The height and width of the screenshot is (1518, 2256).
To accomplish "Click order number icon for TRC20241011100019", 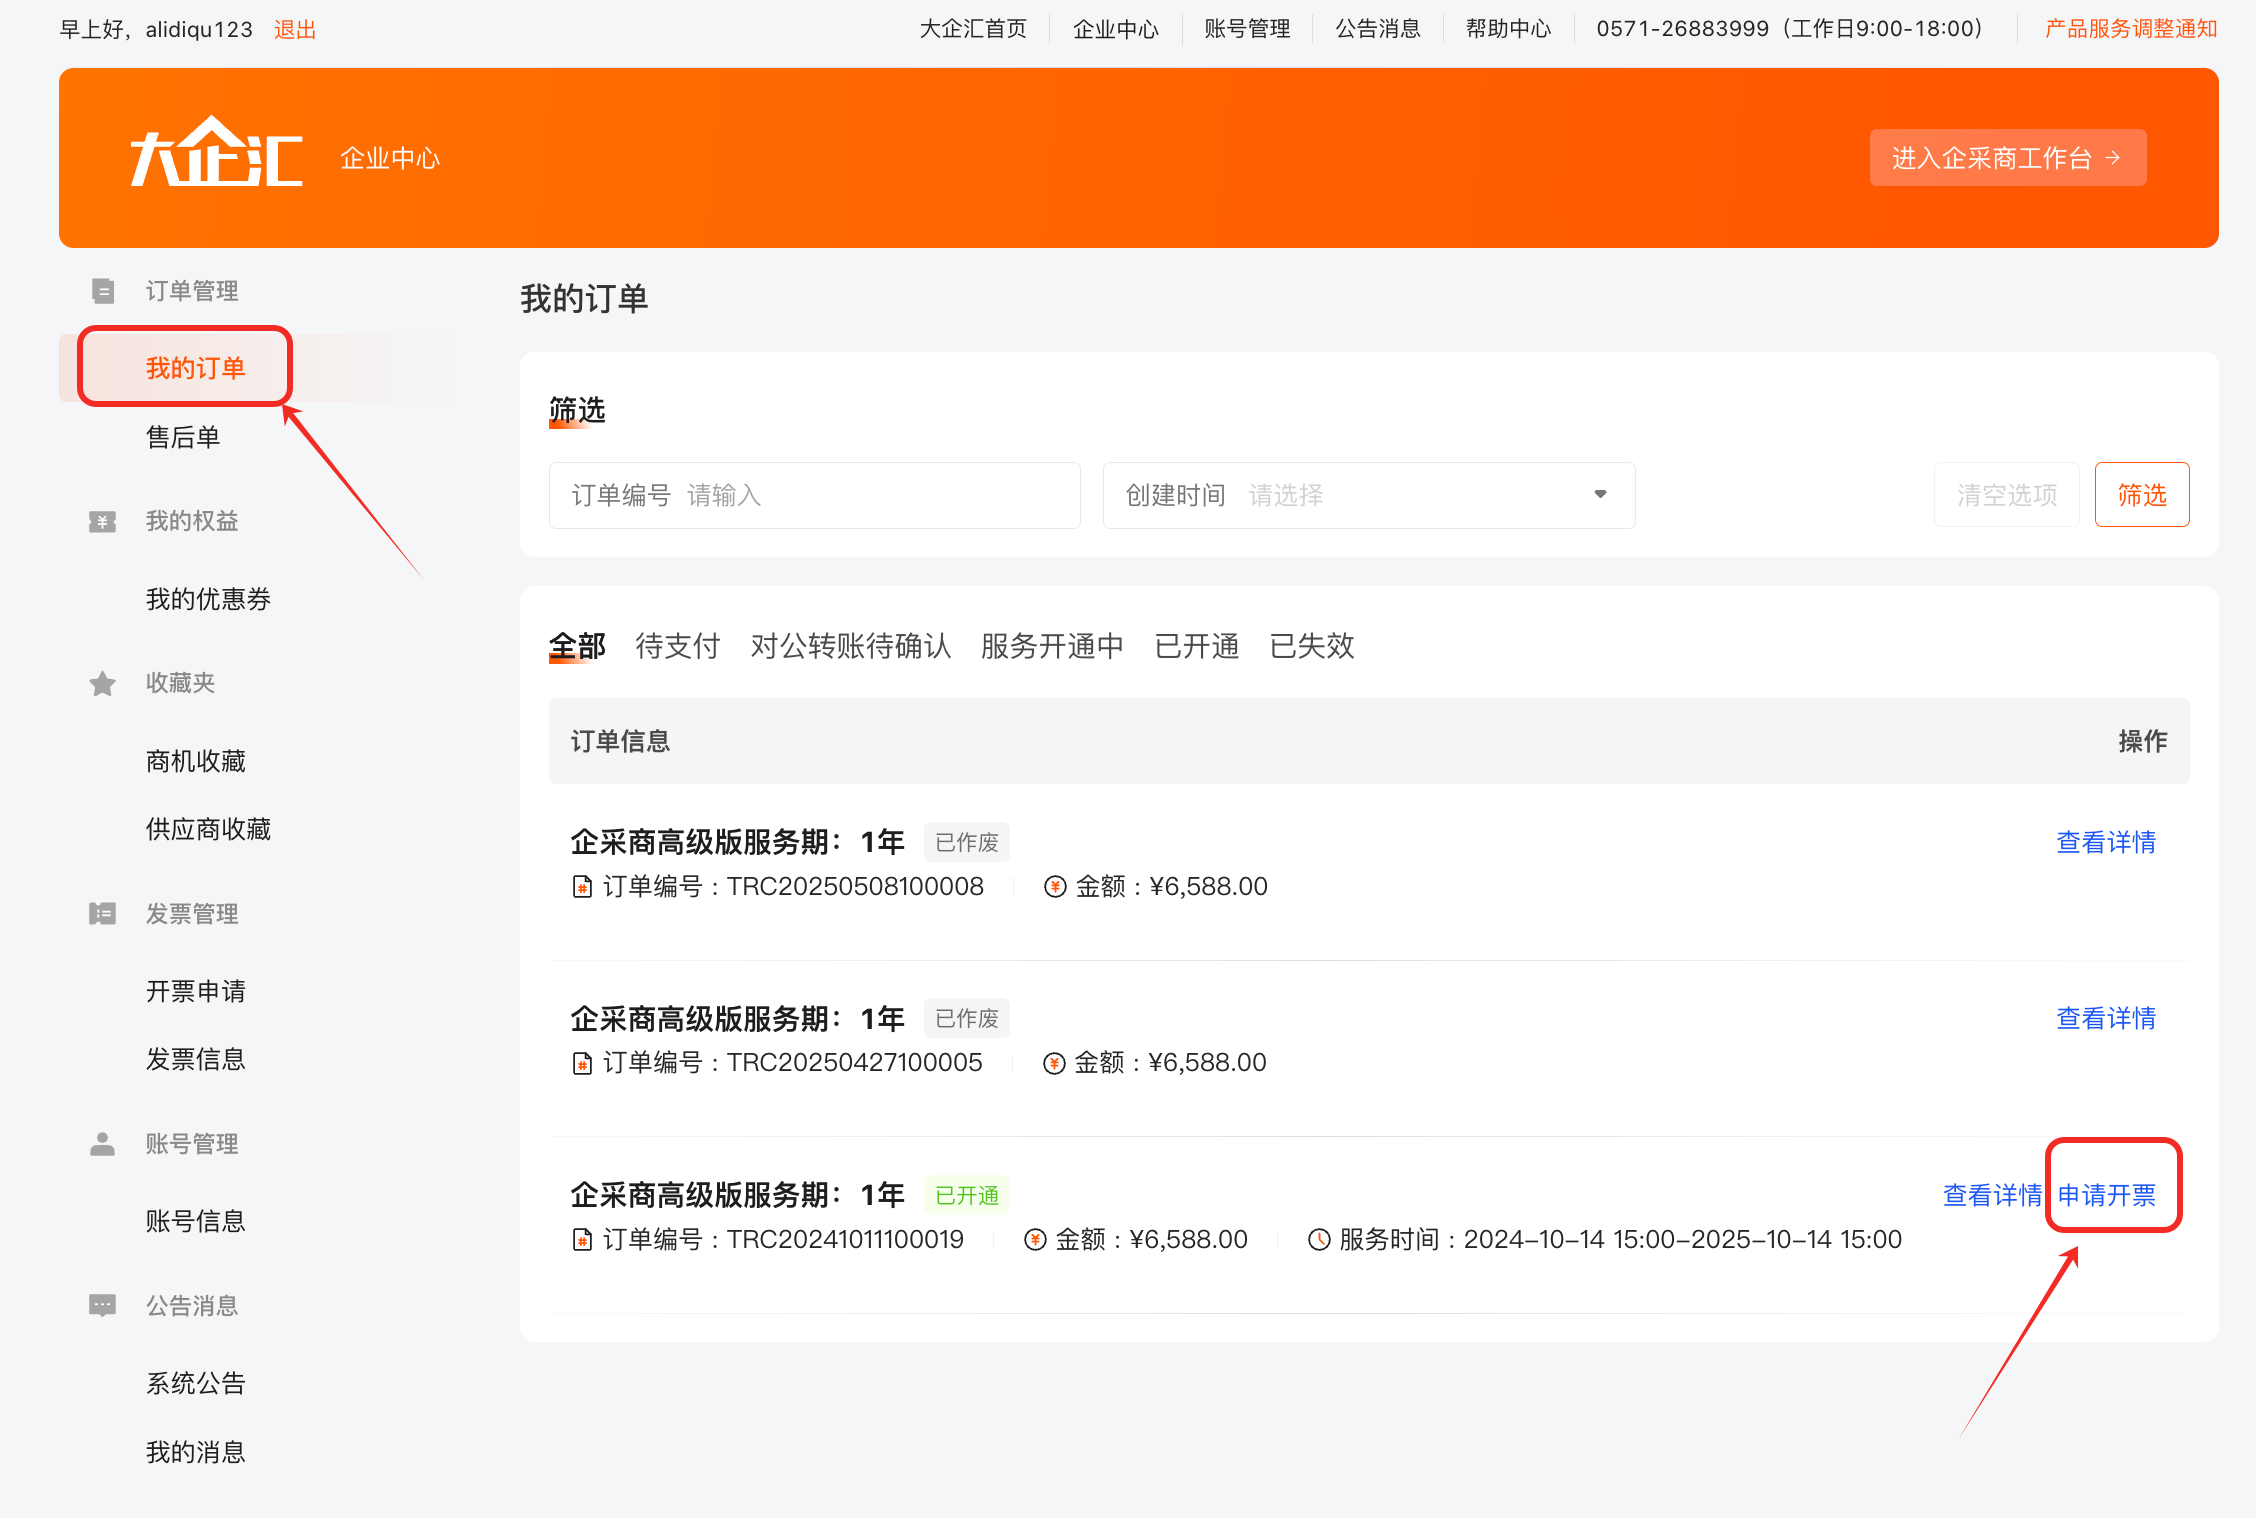I will tap(582, 1240).
